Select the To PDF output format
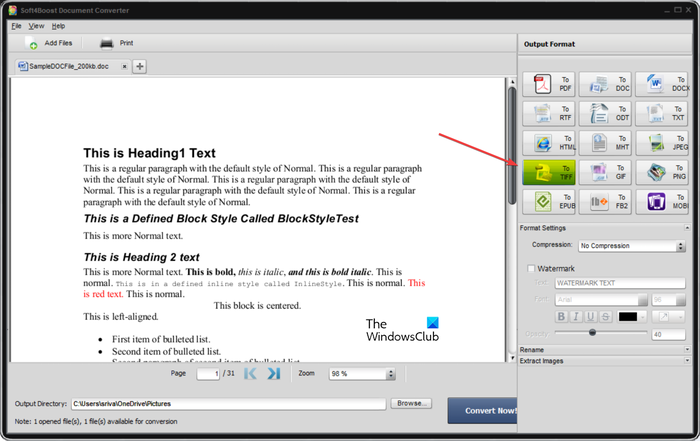This screenshot has height=441, width=700. 549,84
